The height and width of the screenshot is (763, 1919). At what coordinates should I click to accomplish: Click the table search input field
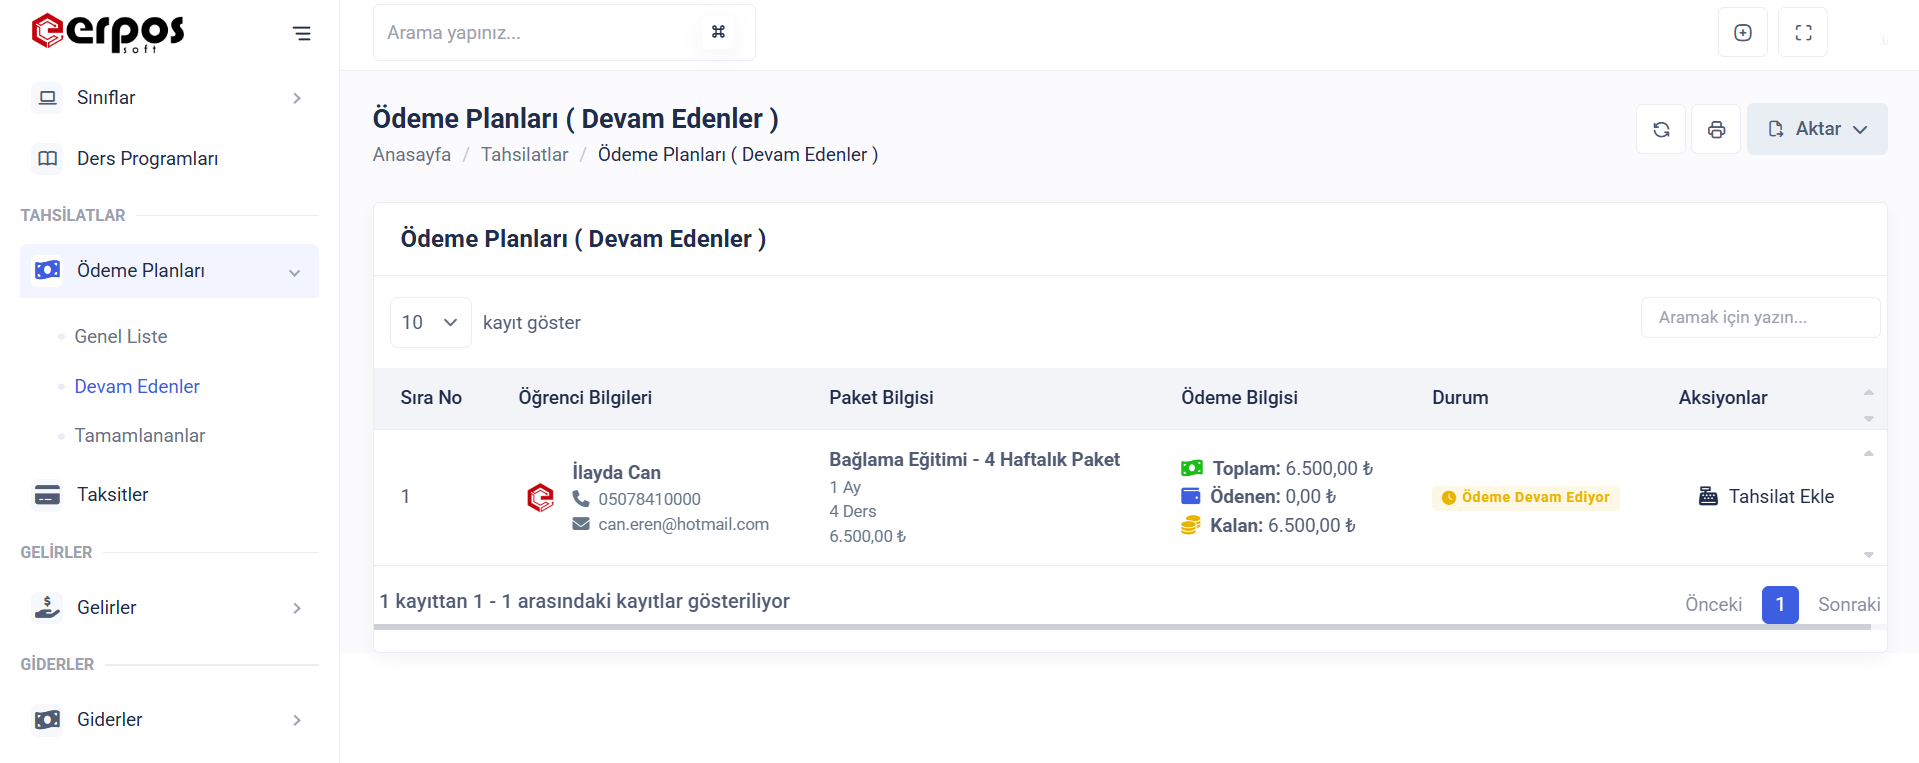(x=1760, y=318)
